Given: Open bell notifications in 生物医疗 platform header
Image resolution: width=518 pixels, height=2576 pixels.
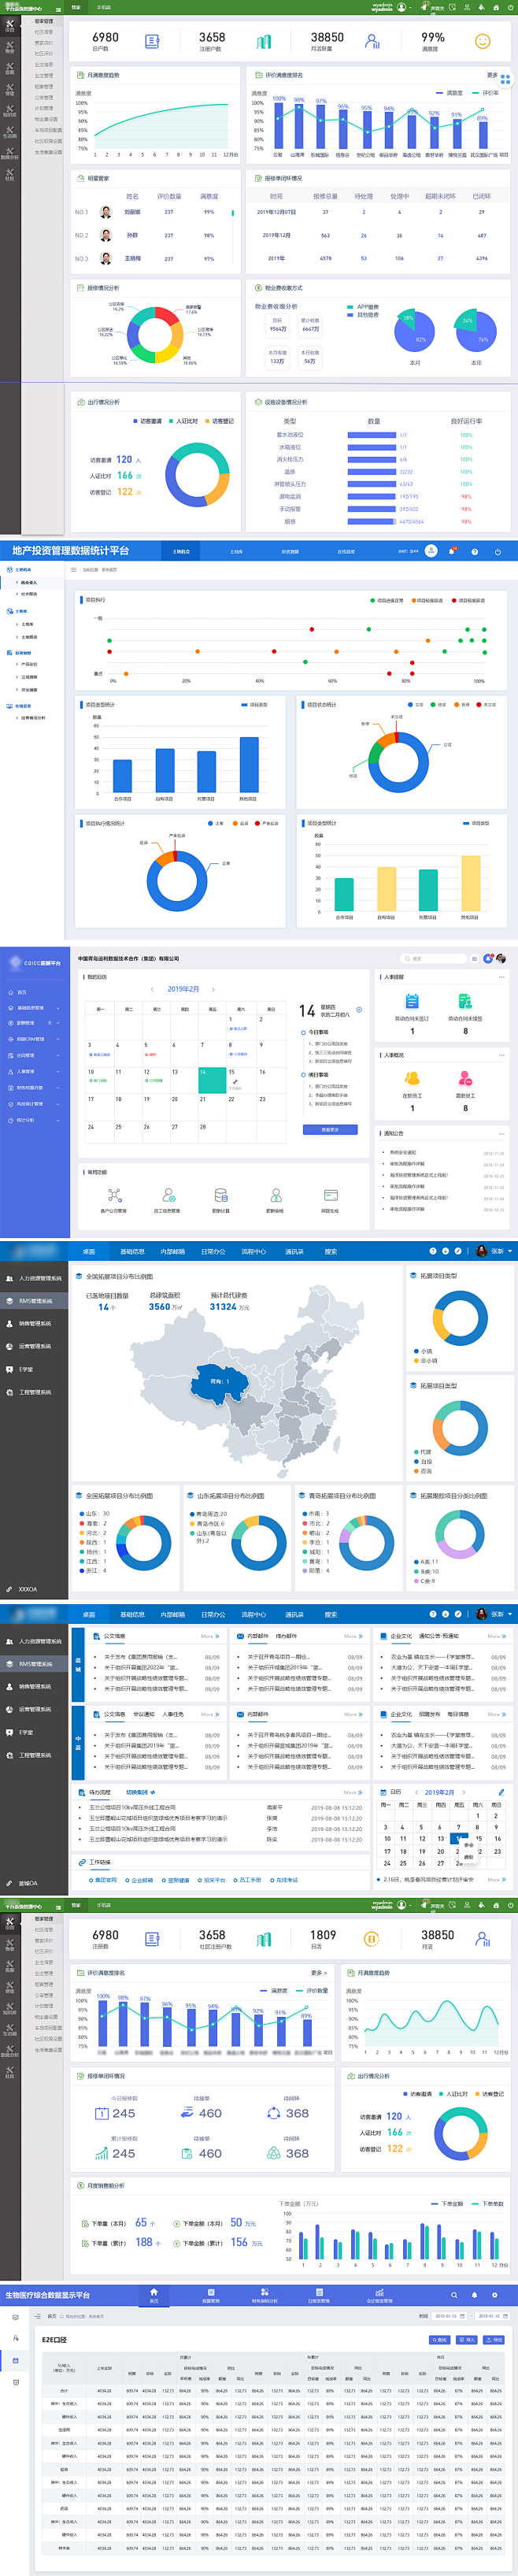Looking at the screenshot, I should click(474, 2295).
